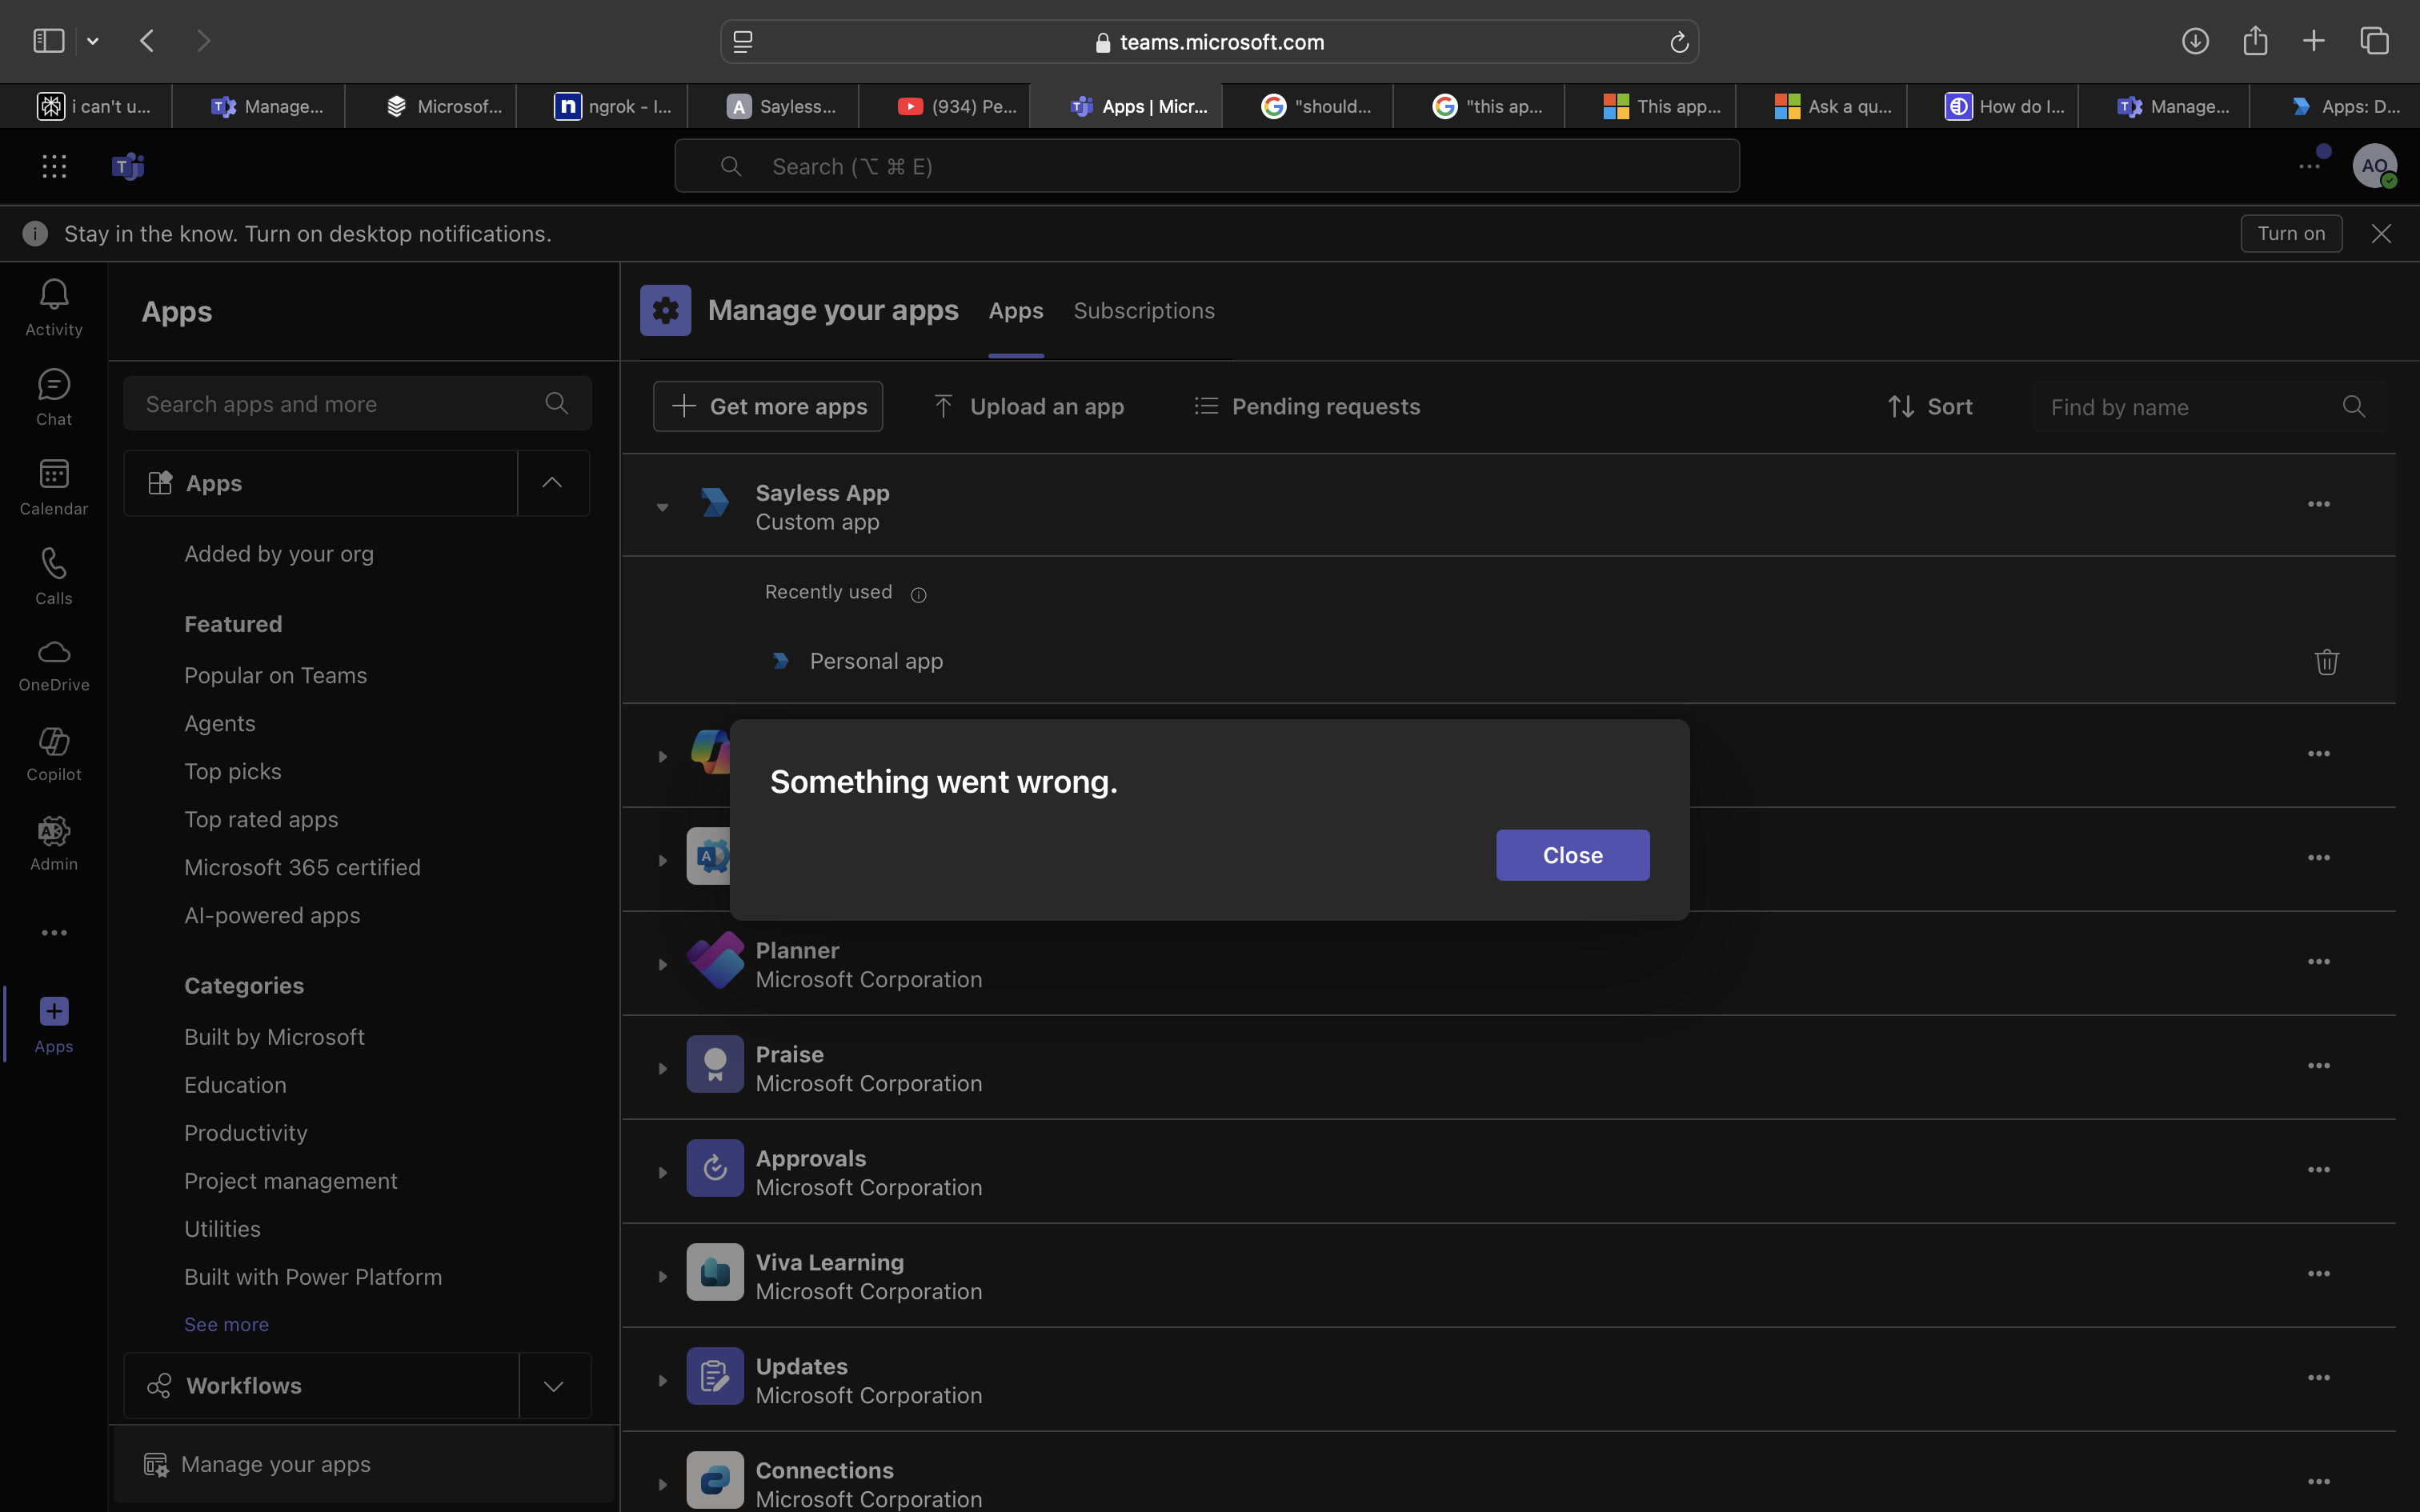2420x1512 pixels.
Task: Select the Project management category
Action: (x=290, y=1181)
